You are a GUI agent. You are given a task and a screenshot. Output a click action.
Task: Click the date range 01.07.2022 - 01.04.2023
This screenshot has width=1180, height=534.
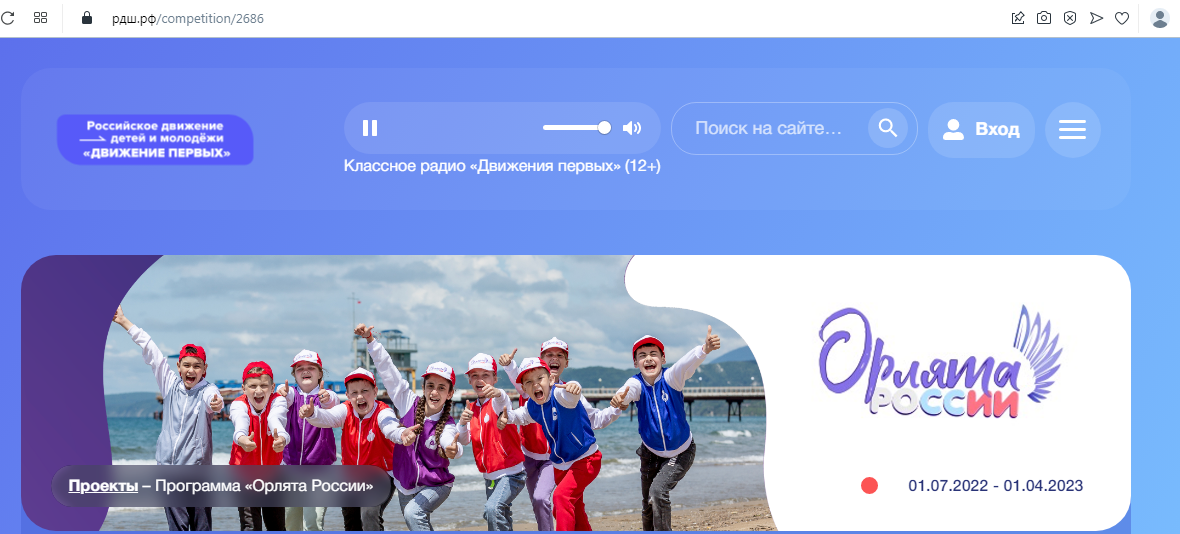click(996, 485)
